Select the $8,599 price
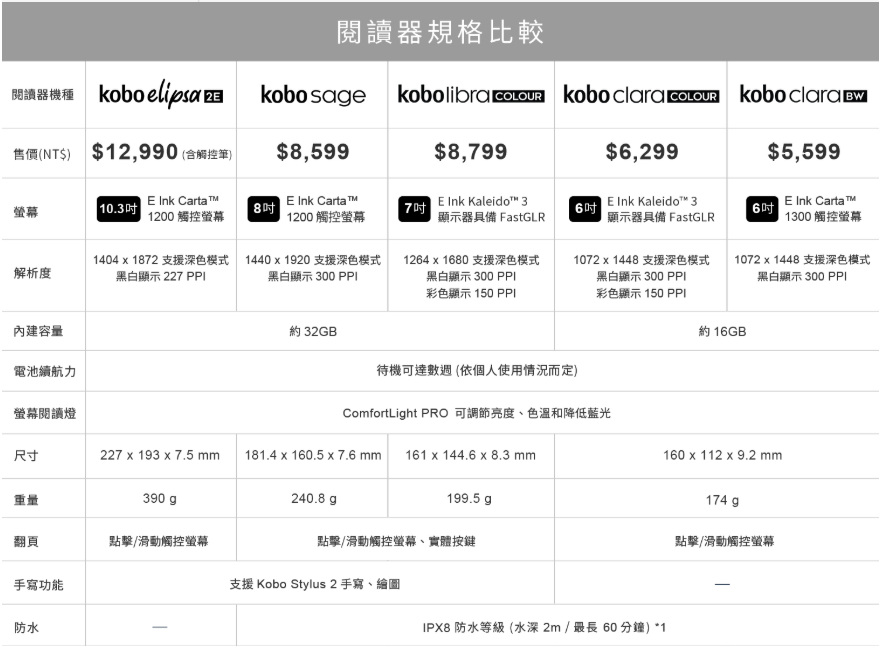The image size is (892, 646). click(313, 152)
